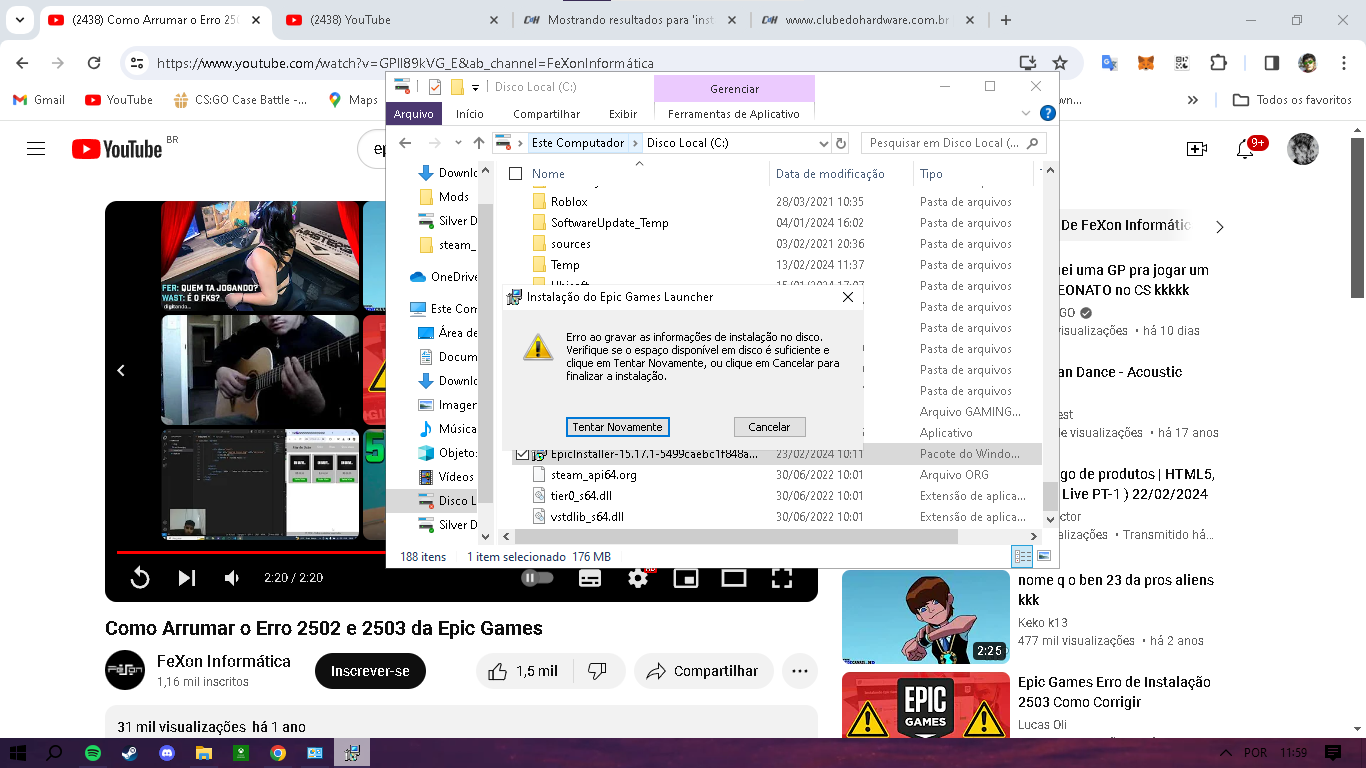Toggle select-all checkbox beside Nome

pos(516,174)
